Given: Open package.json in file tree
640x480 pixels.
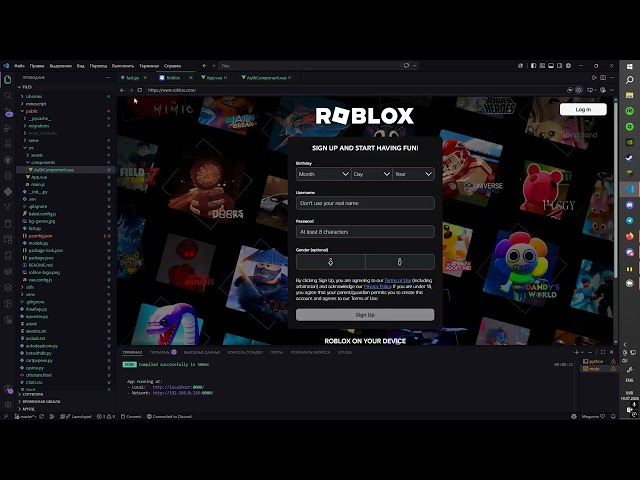Looking at the screenshot, I should (x=41, y=258).
